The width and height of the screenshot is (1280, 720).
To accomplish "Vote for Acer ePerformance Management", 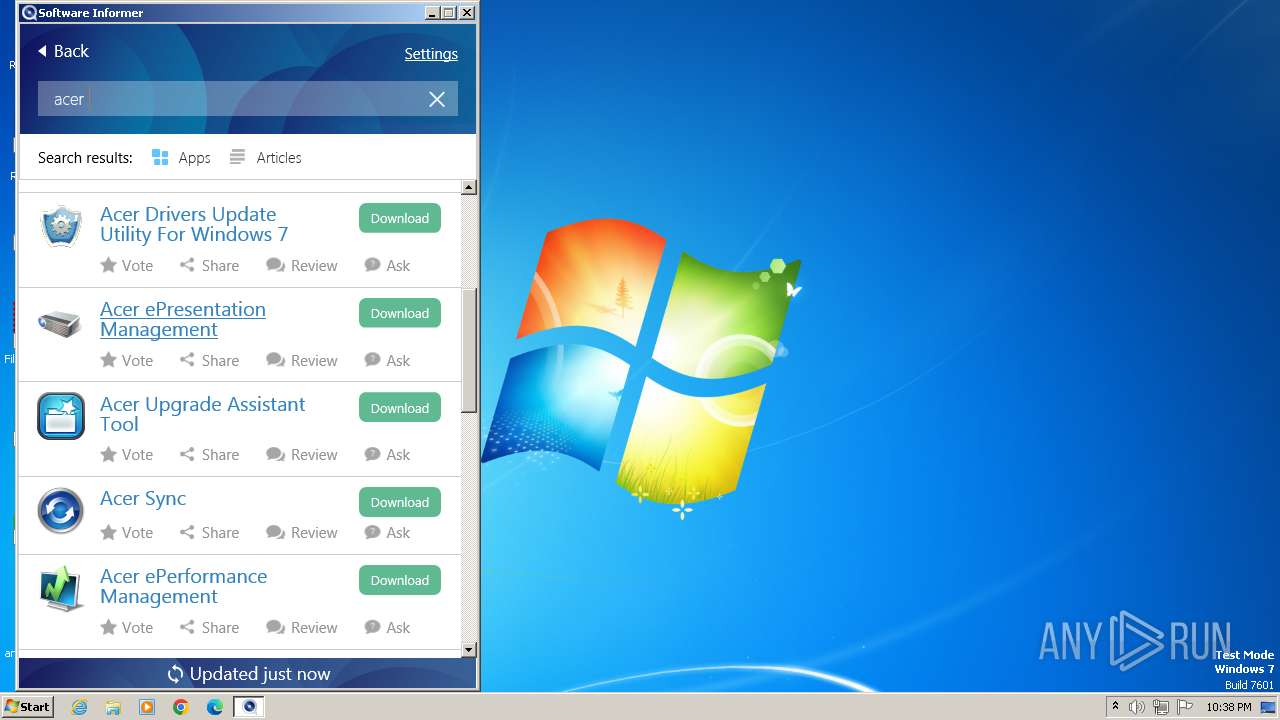I will (127, 627).
